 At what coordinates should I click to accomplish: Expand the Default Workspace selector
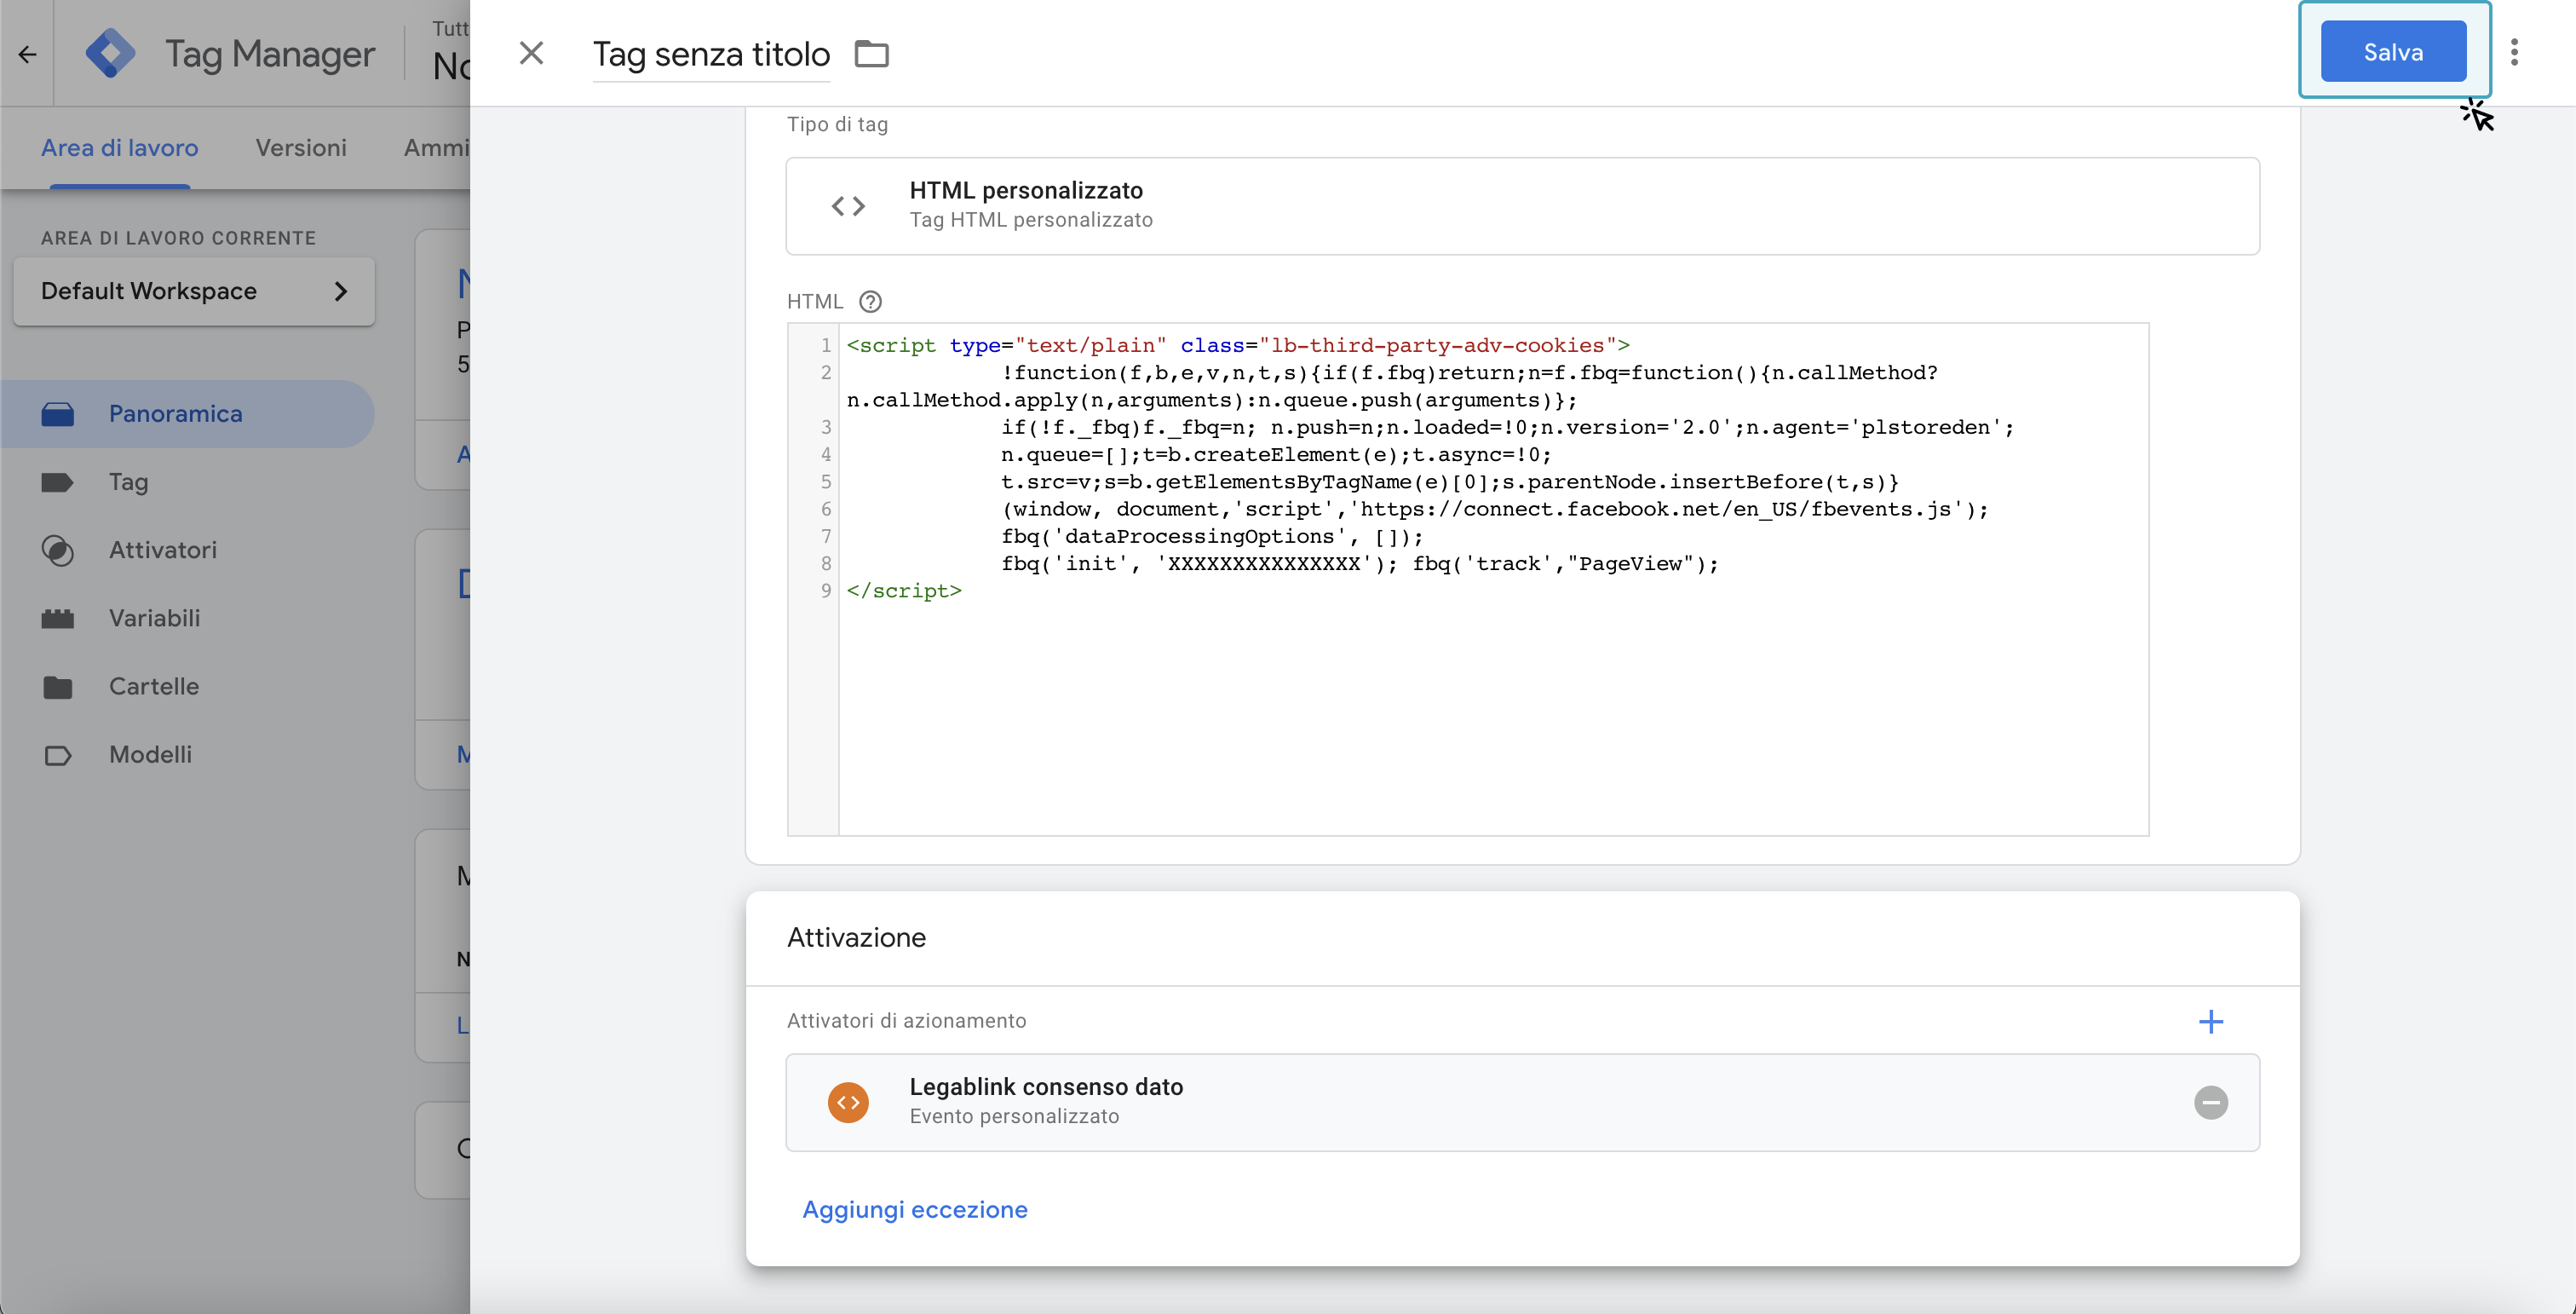[x=194, y=291]
